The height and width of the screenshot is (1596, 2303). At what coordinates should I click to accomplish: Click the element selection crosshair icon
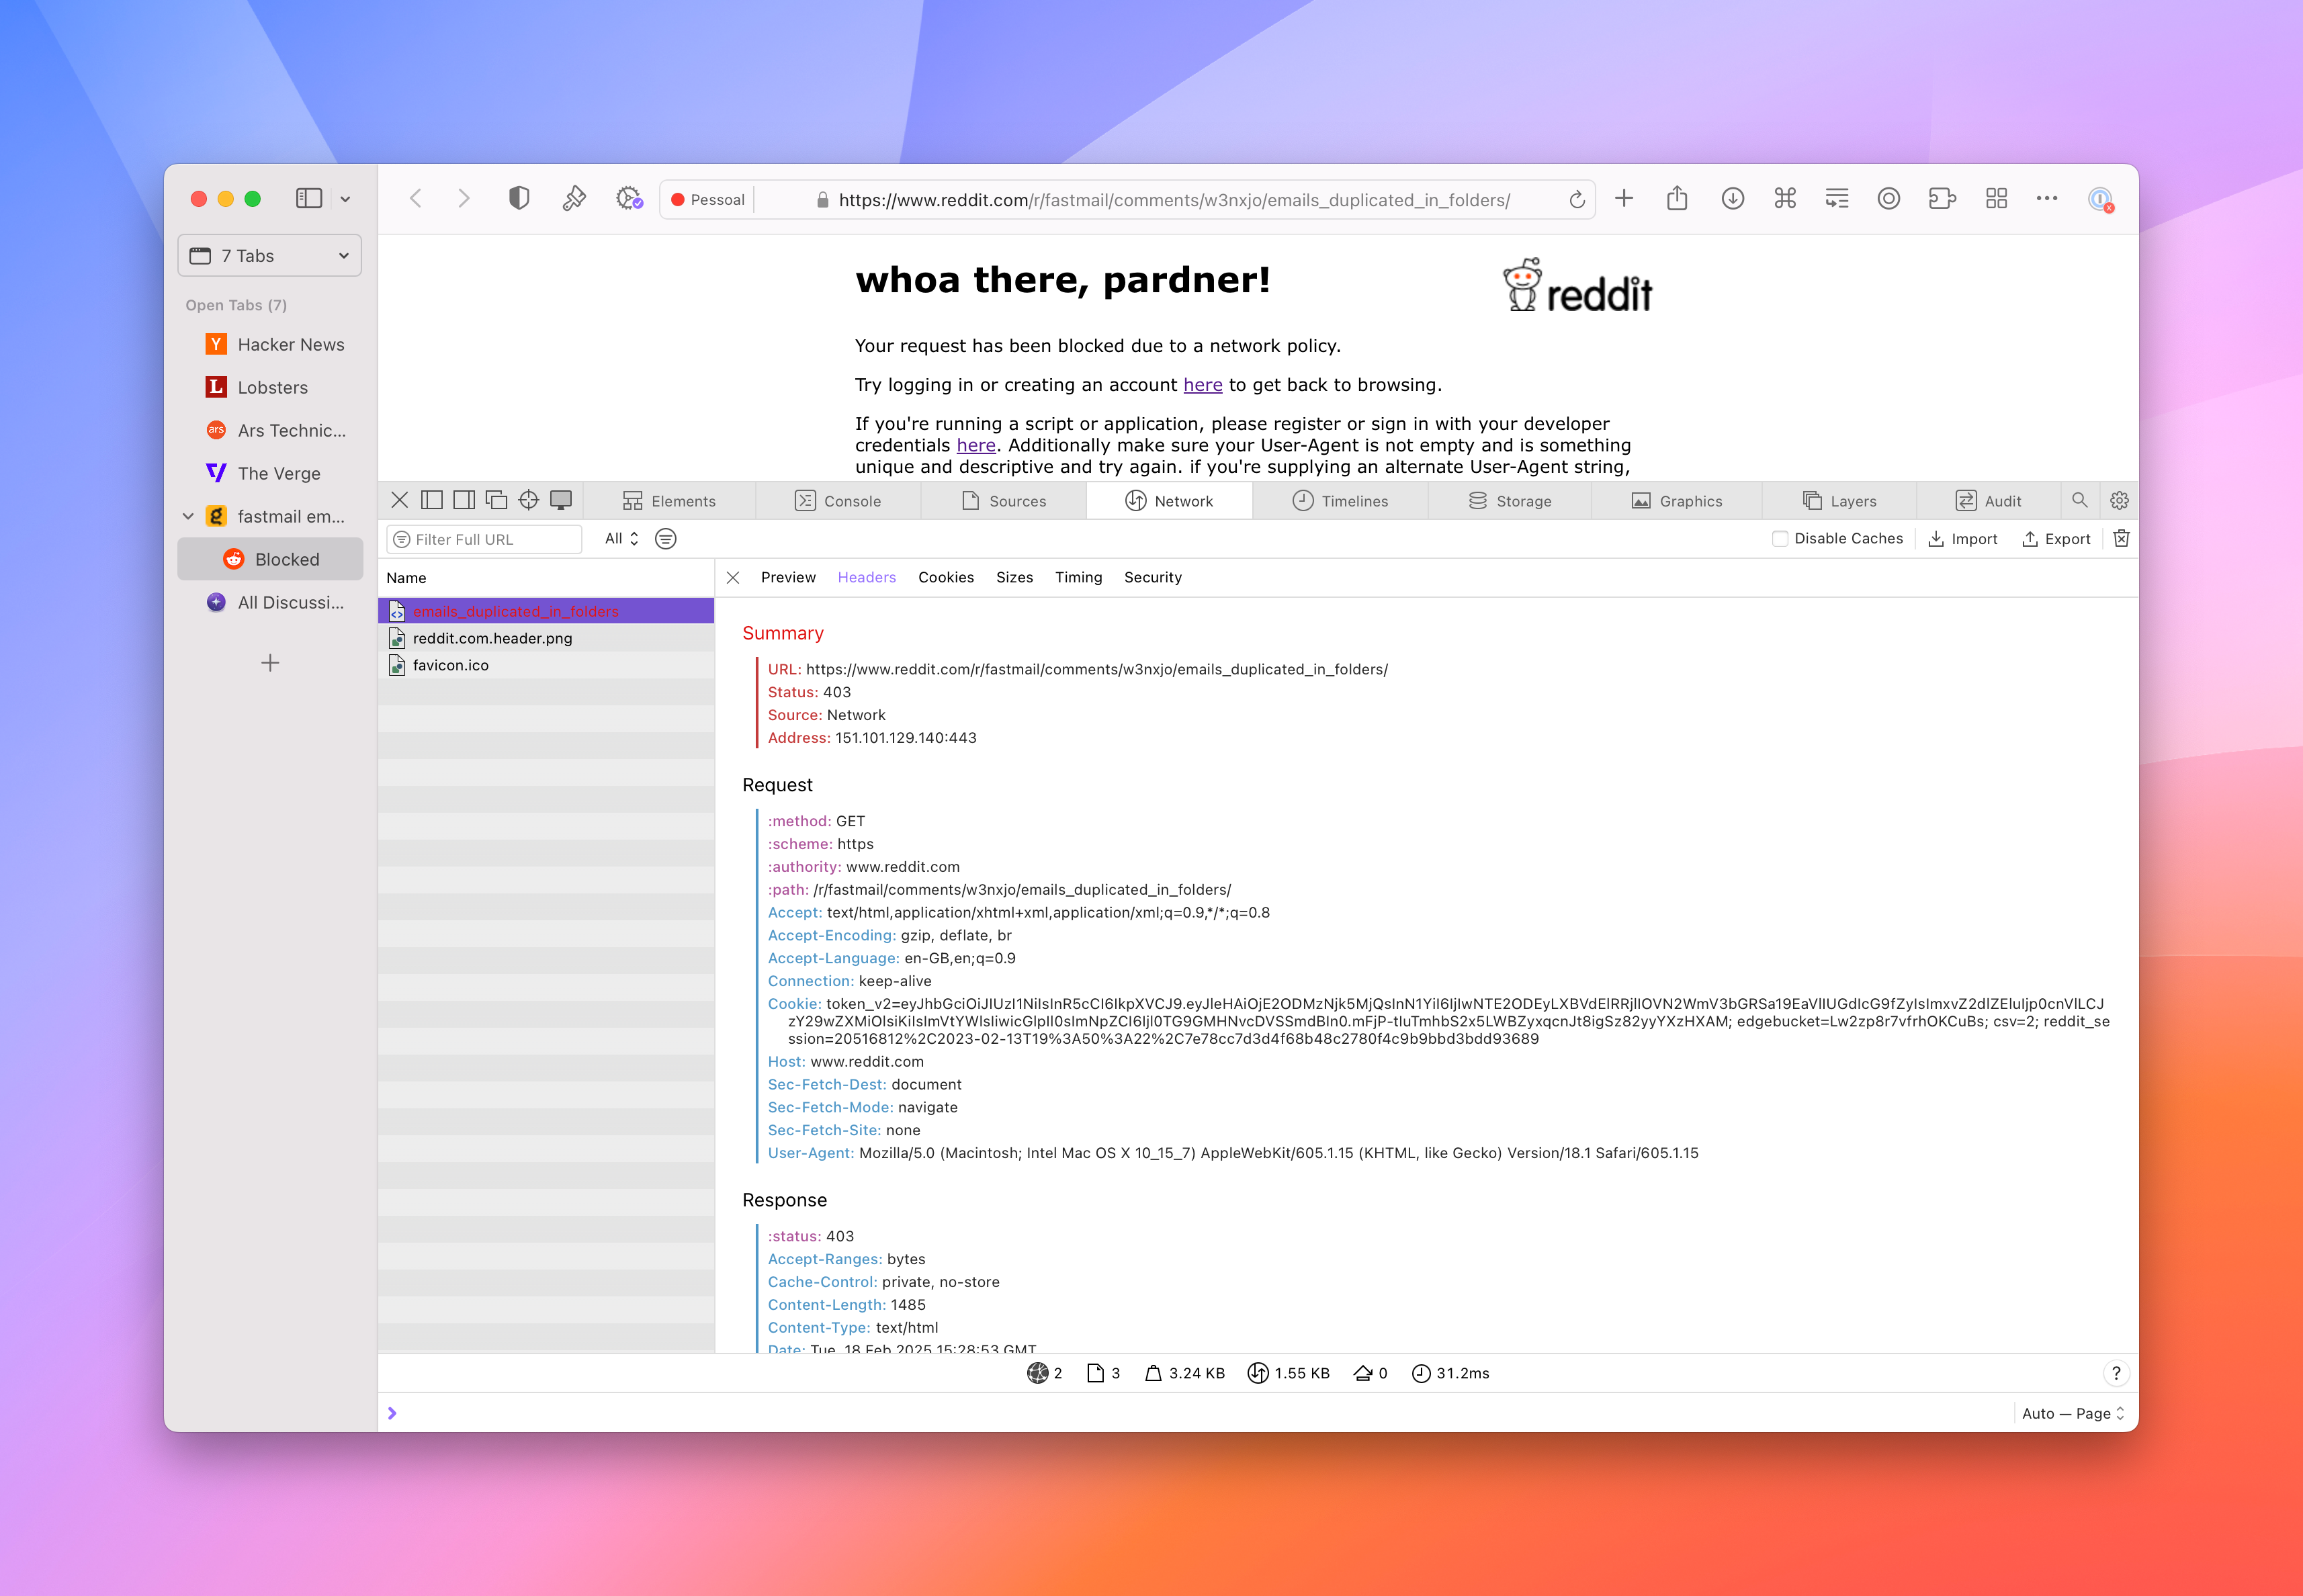click(528, 500)
